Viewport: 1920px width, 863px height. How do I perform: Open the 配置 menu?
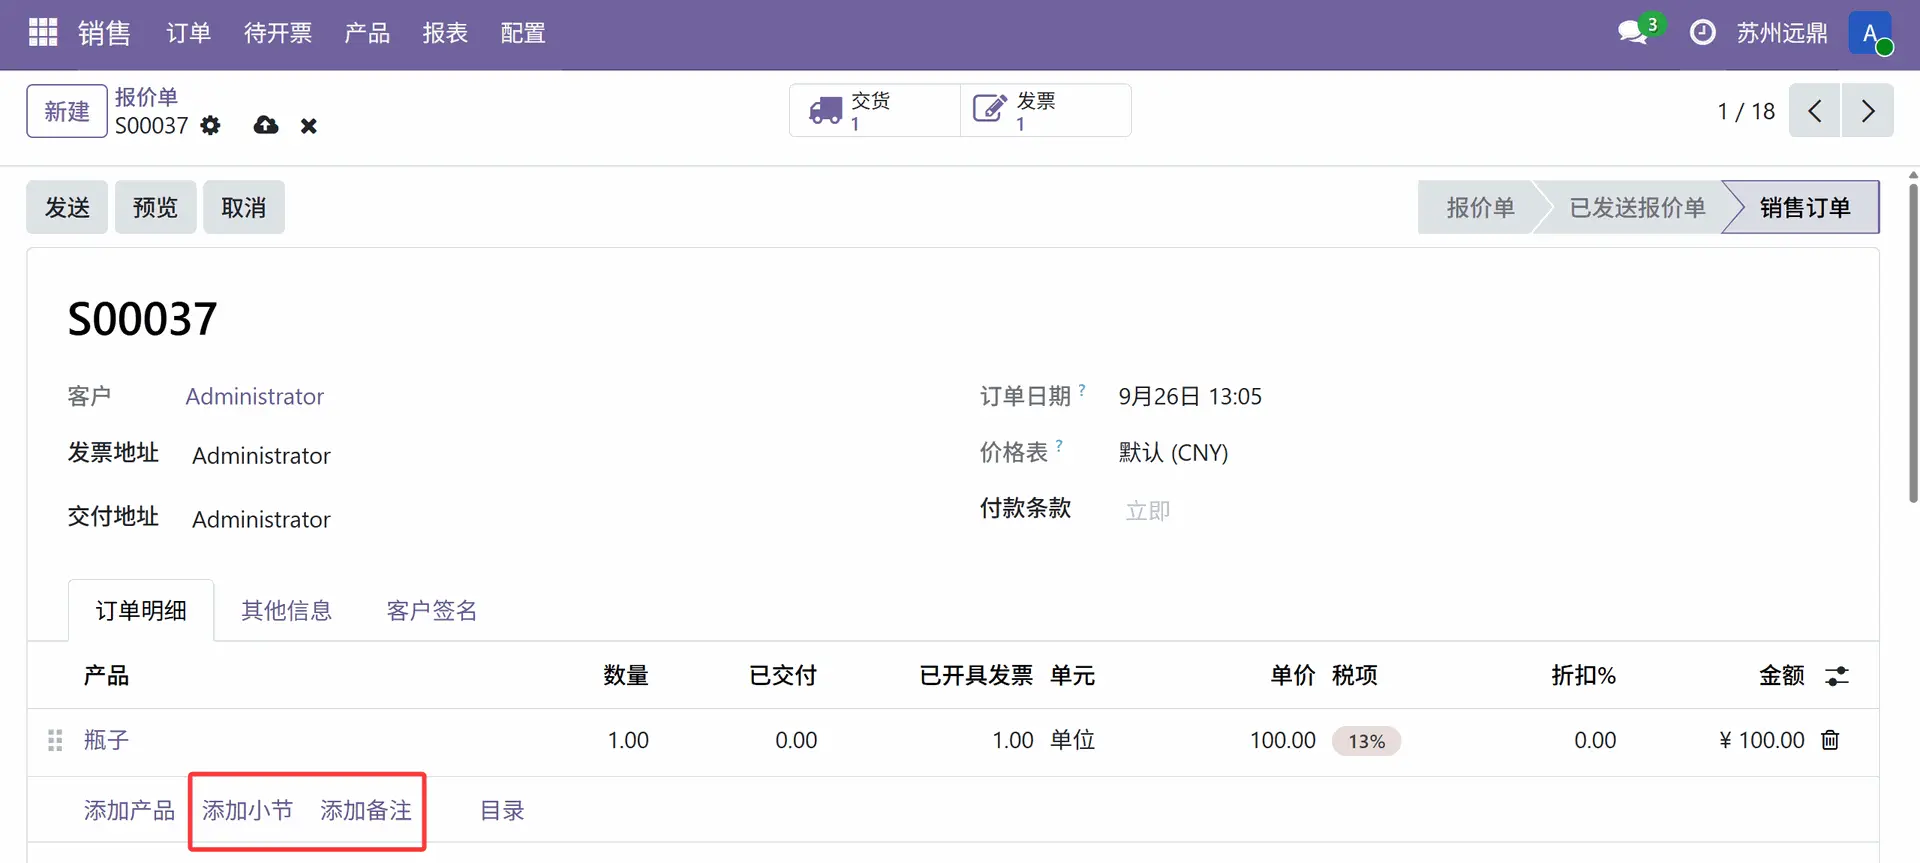tap(523, 33)
